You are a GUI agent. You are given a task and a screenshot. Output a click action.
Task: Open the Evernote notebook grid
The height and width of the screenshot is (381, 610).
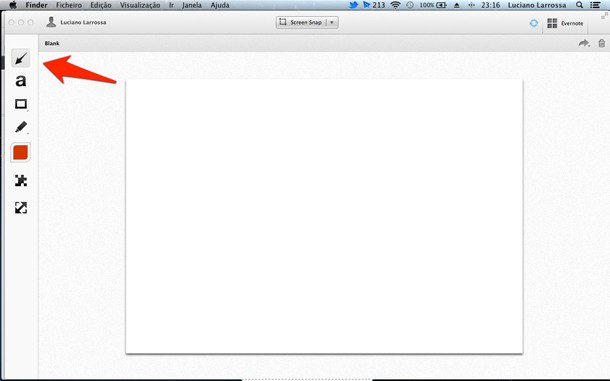pos(565,23)
